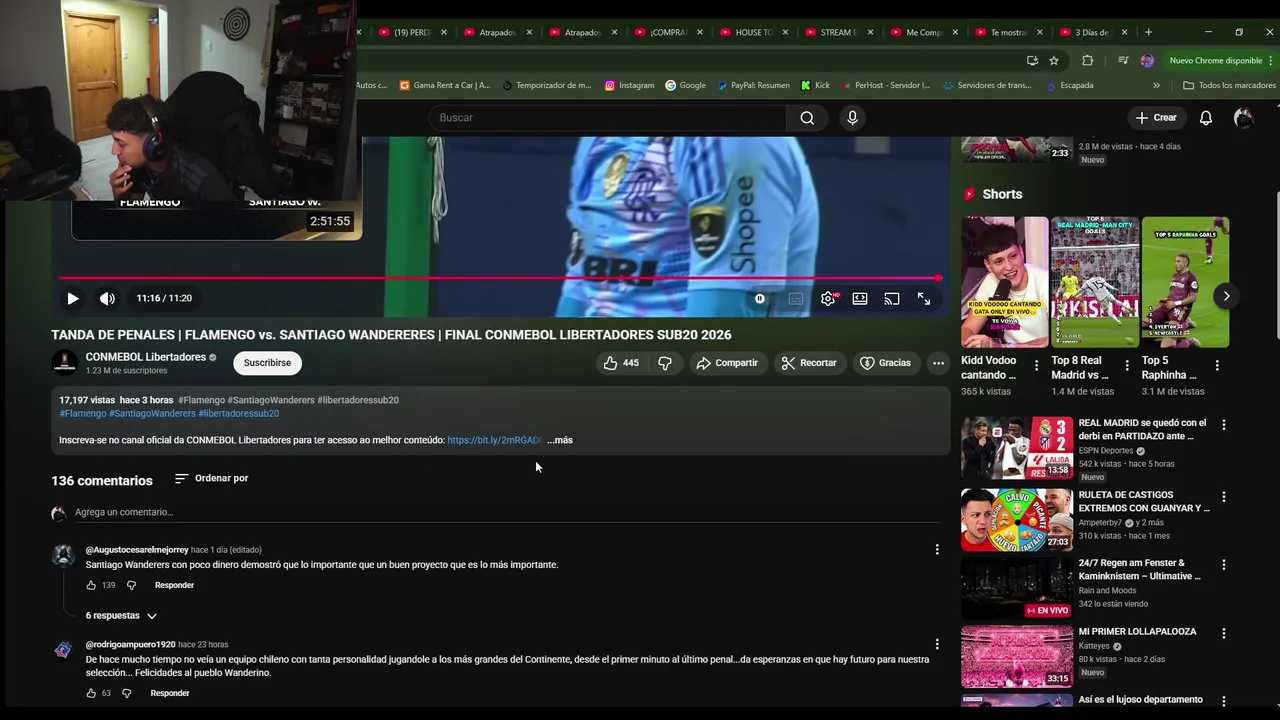1280x720 pixels.
Task: Mute the video using the speaker icon
Action: [107, 298]
